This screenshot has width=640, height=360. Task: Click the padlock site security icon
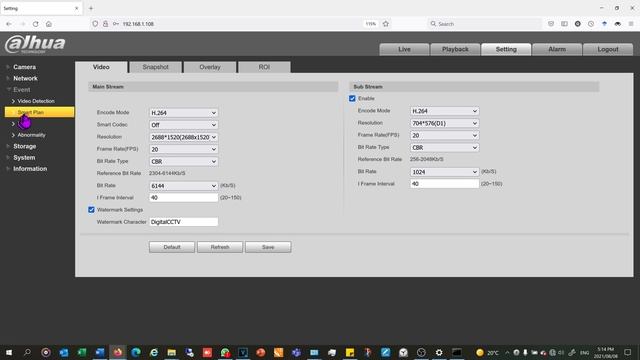click(105, 24)
